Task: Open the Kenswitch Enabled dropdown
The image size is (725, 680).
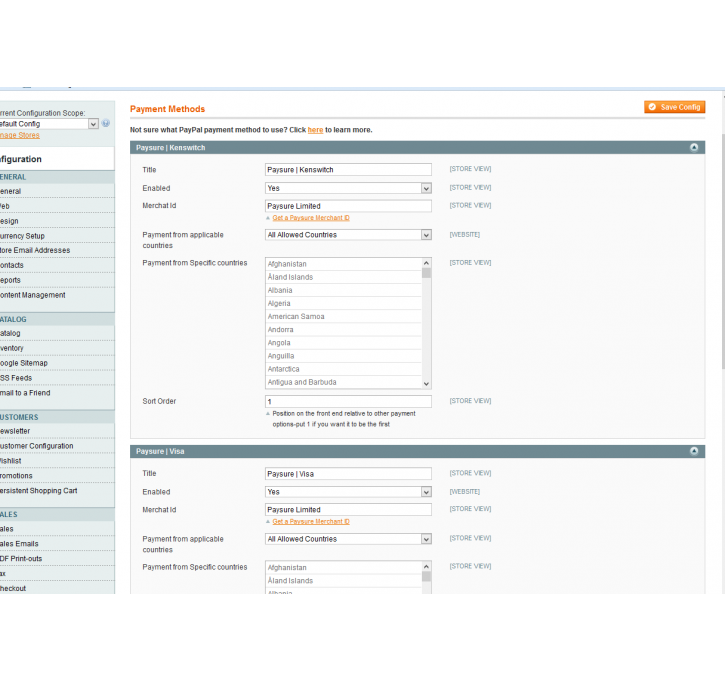Action: (x=348, y=188)
